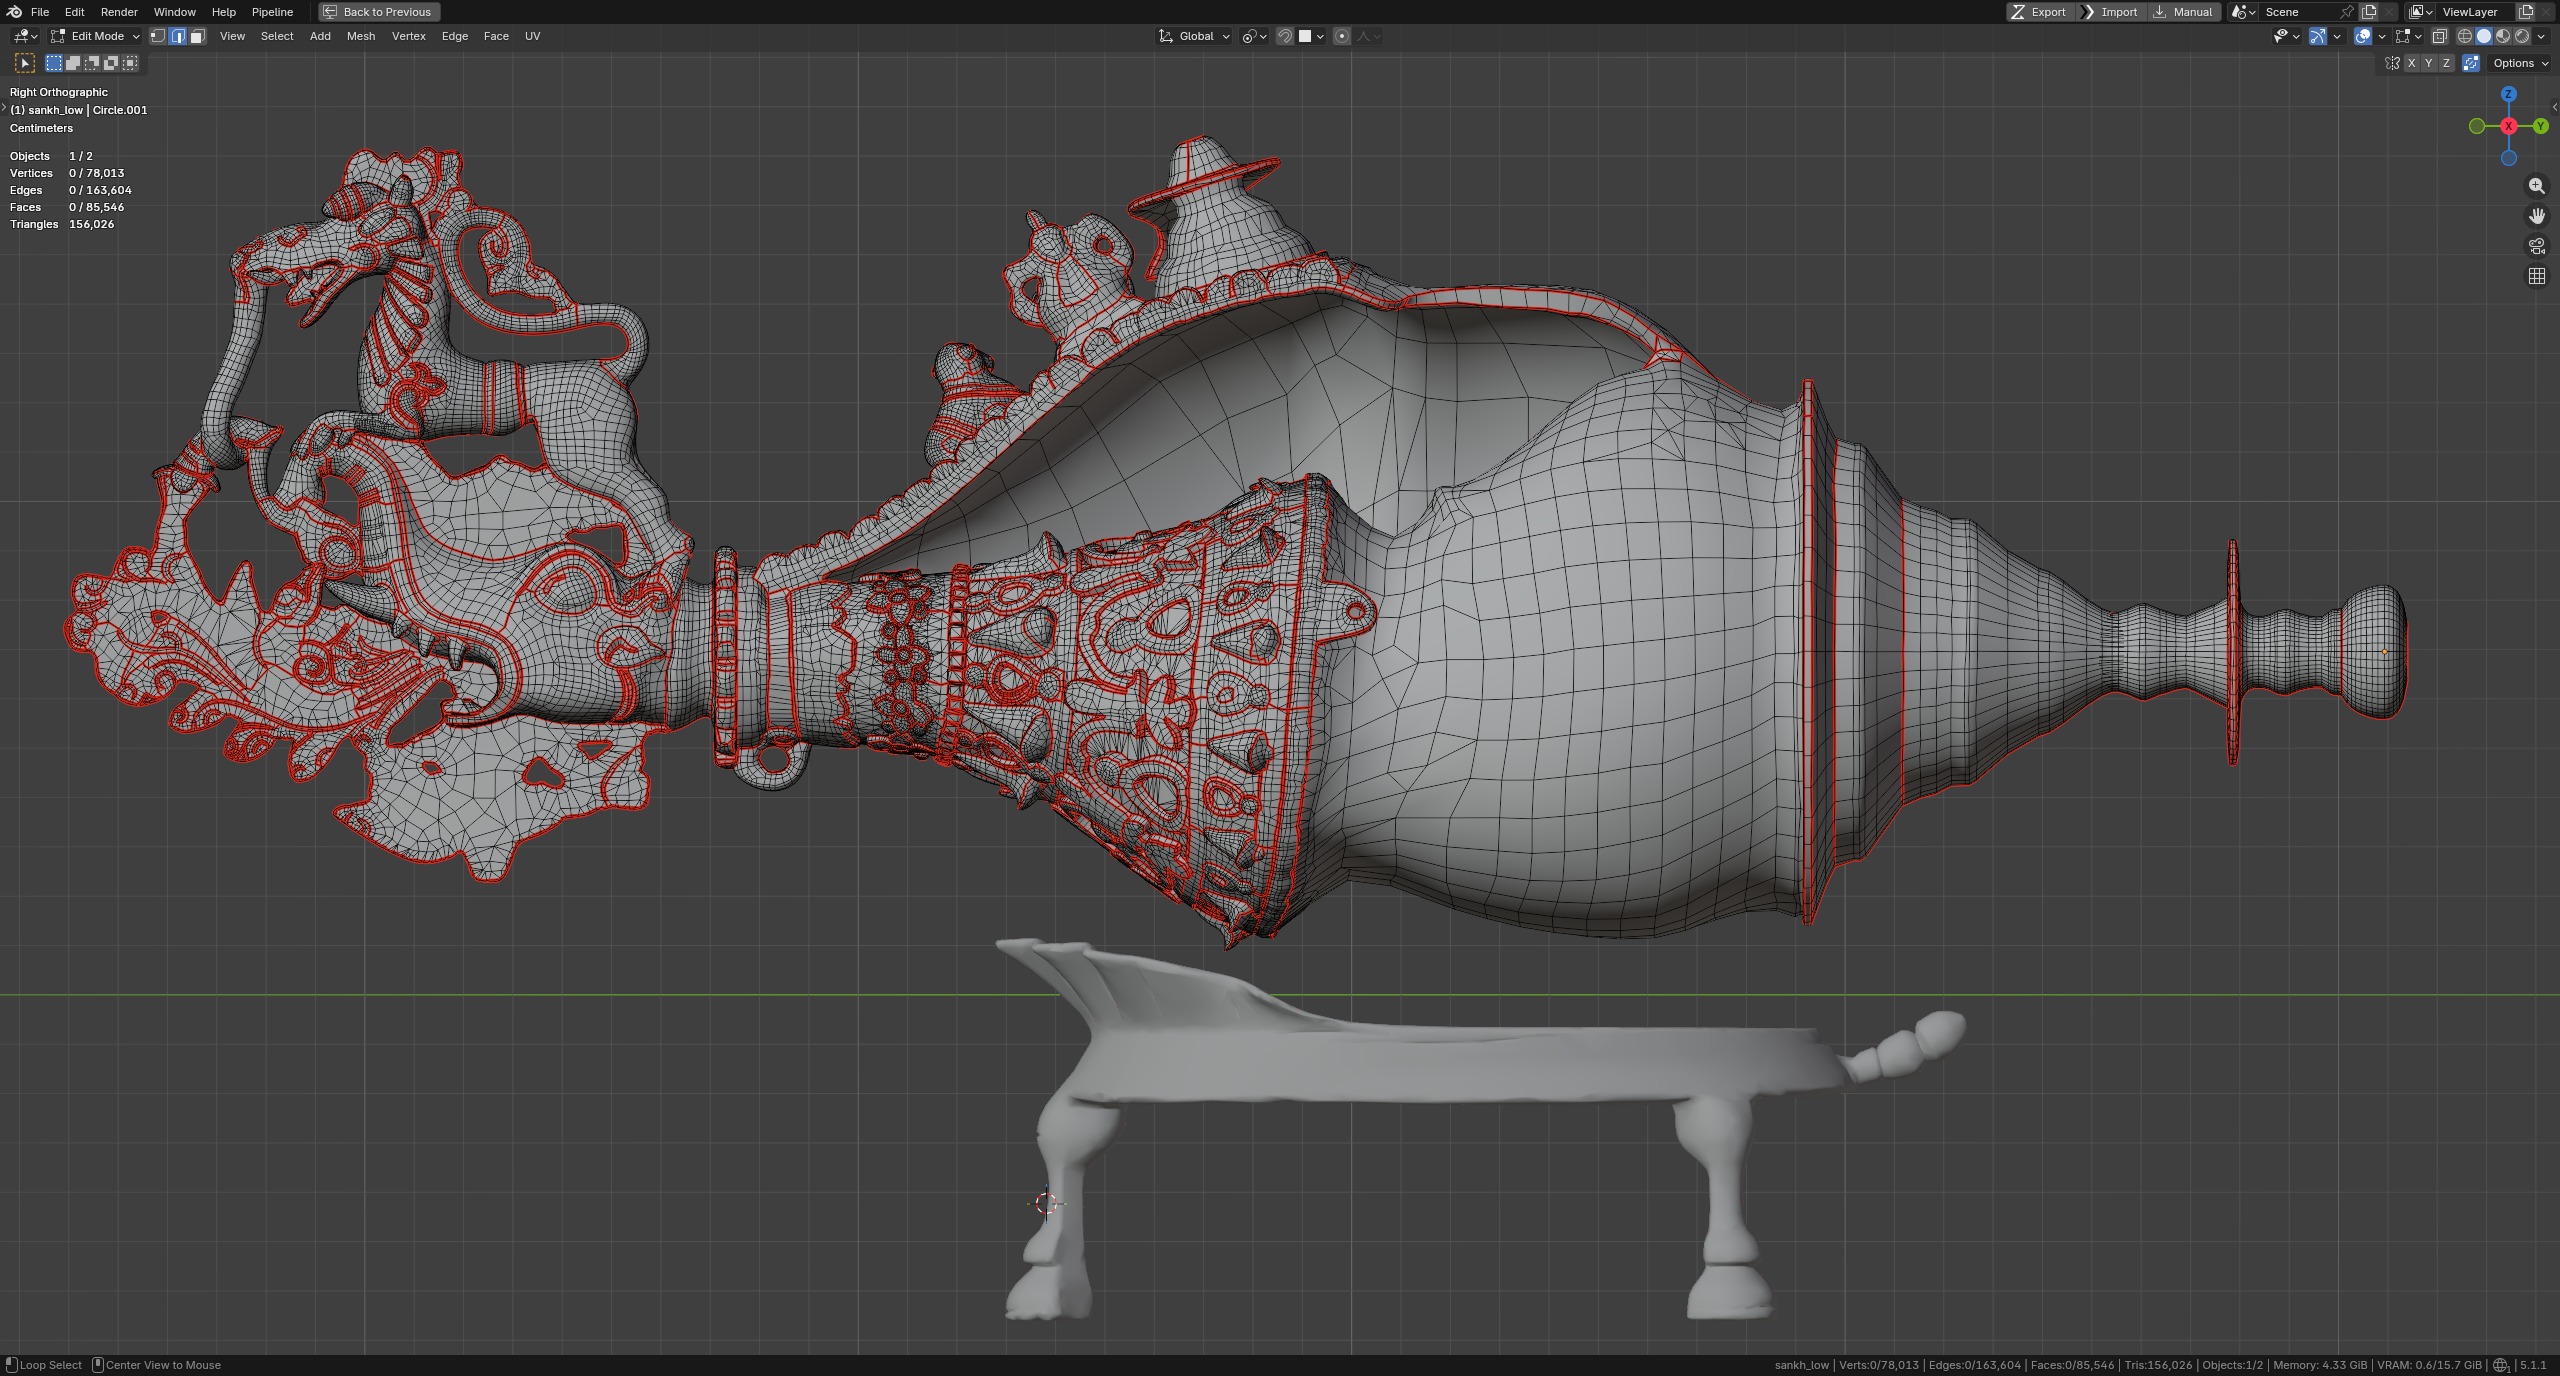The width and height of the screenshot is (2560, 1376).
Task: Choose the Subtract selection mode icon
Action: pyautogui.click(x=92, y=63)
